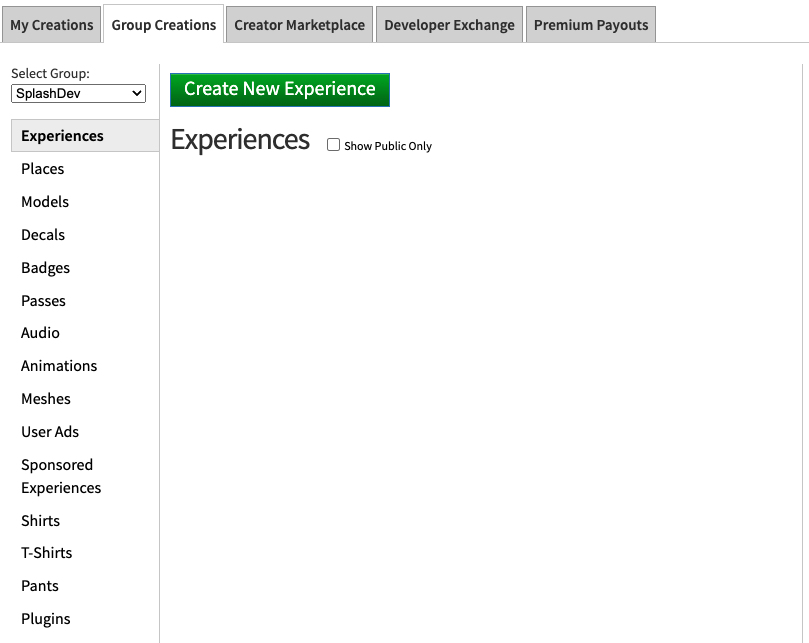Select the Group Creations tab
Image resolution: width=809 pixels, height=643 pixels.
164,25
